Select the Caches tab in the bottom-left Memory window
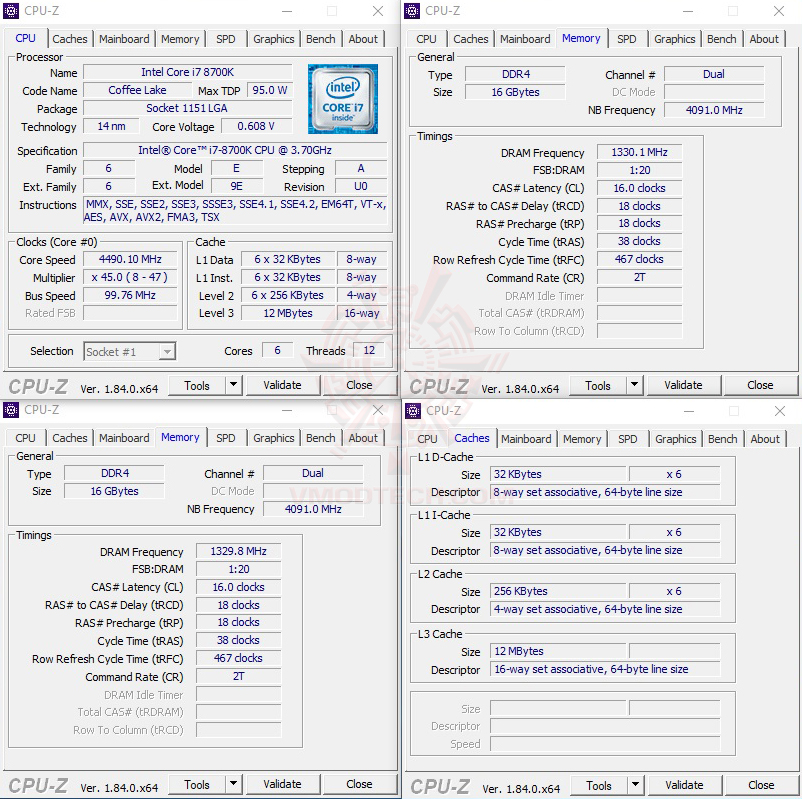 tap(70, 438)
